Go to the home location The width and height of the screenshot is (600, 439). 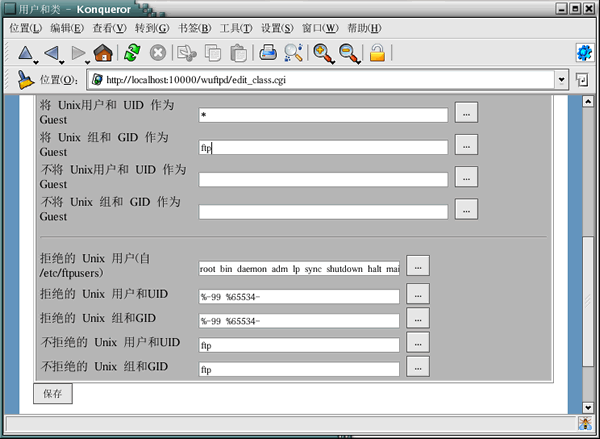[103, 53]
